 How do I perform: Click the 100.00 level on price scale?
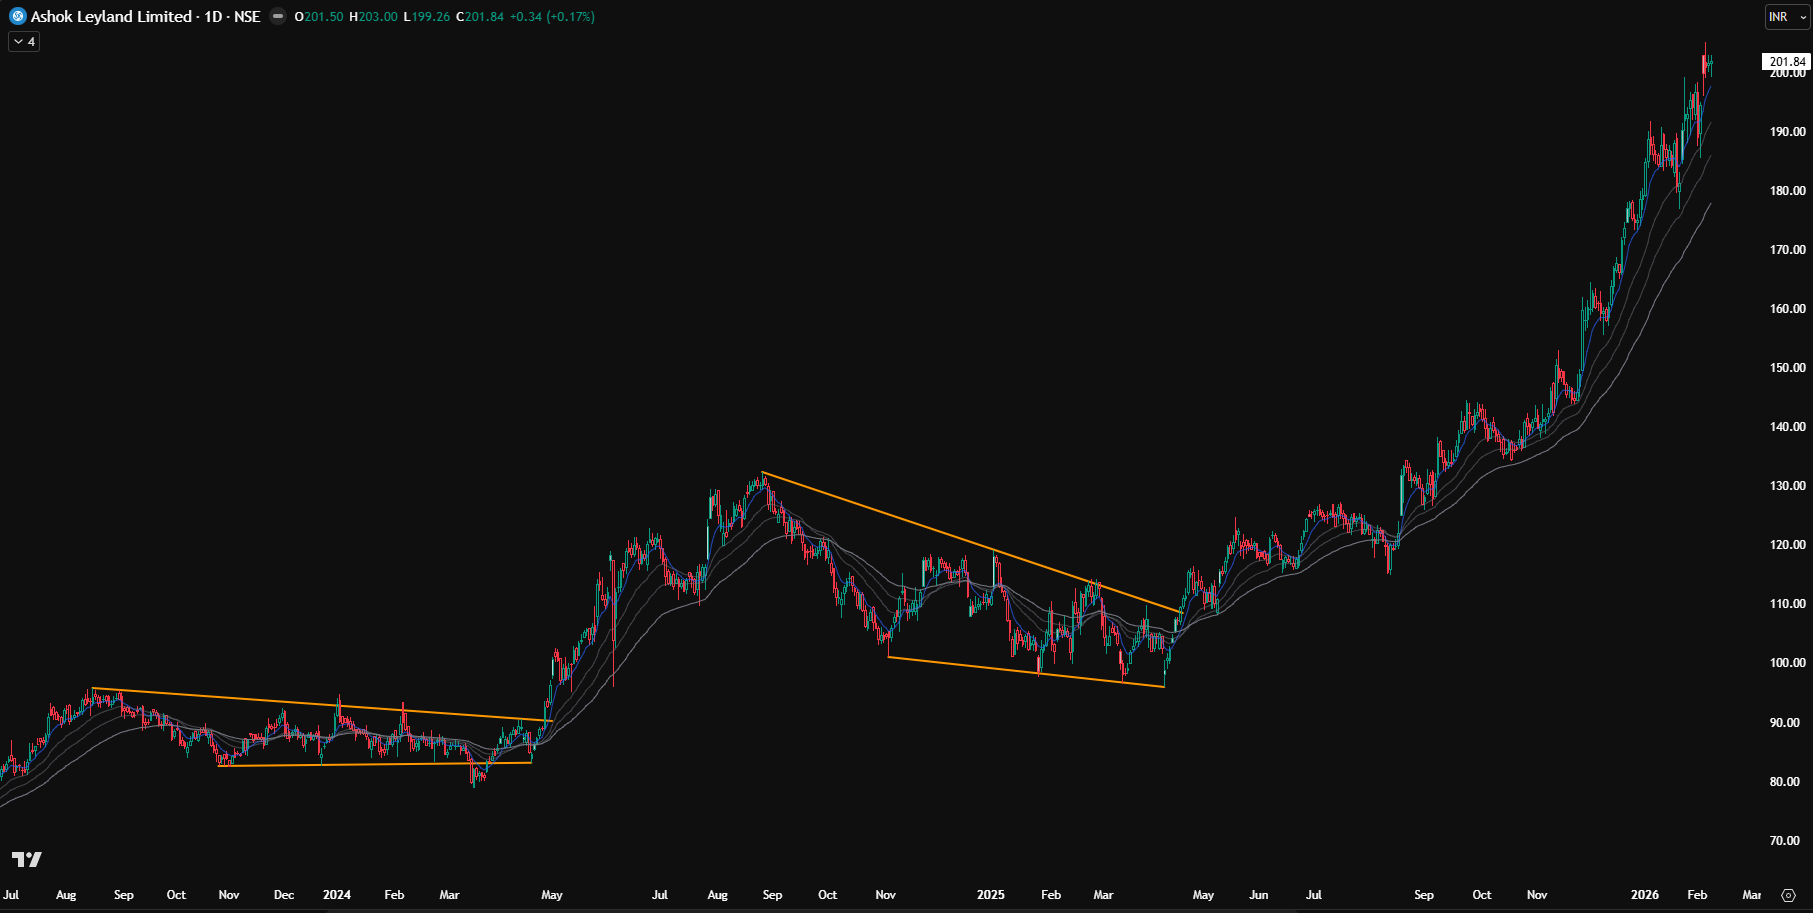coord(1787,663)
